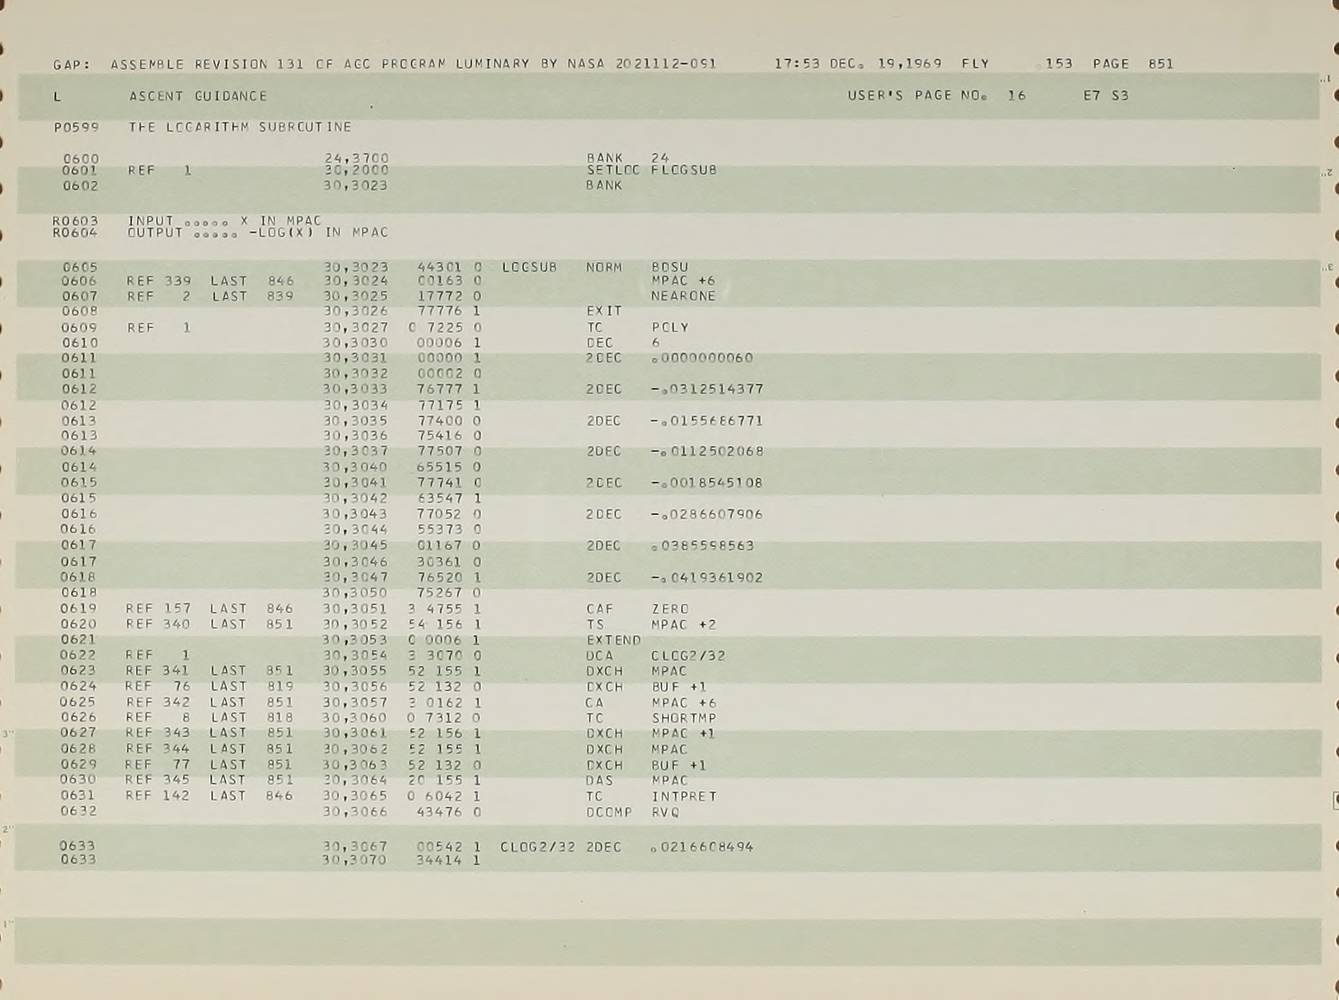1339x1000 pixels.
Task: Click the 'DAS' opcode
Action: [600, 781]
